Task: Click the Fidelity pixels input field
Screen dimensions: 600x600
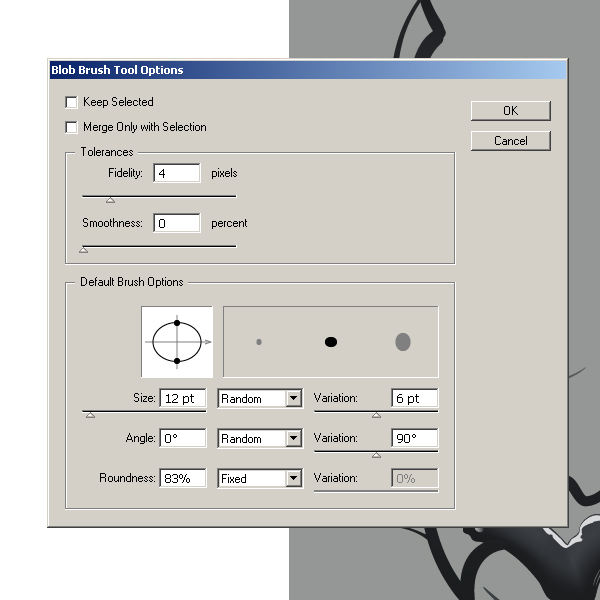Action: coord(177,173)
